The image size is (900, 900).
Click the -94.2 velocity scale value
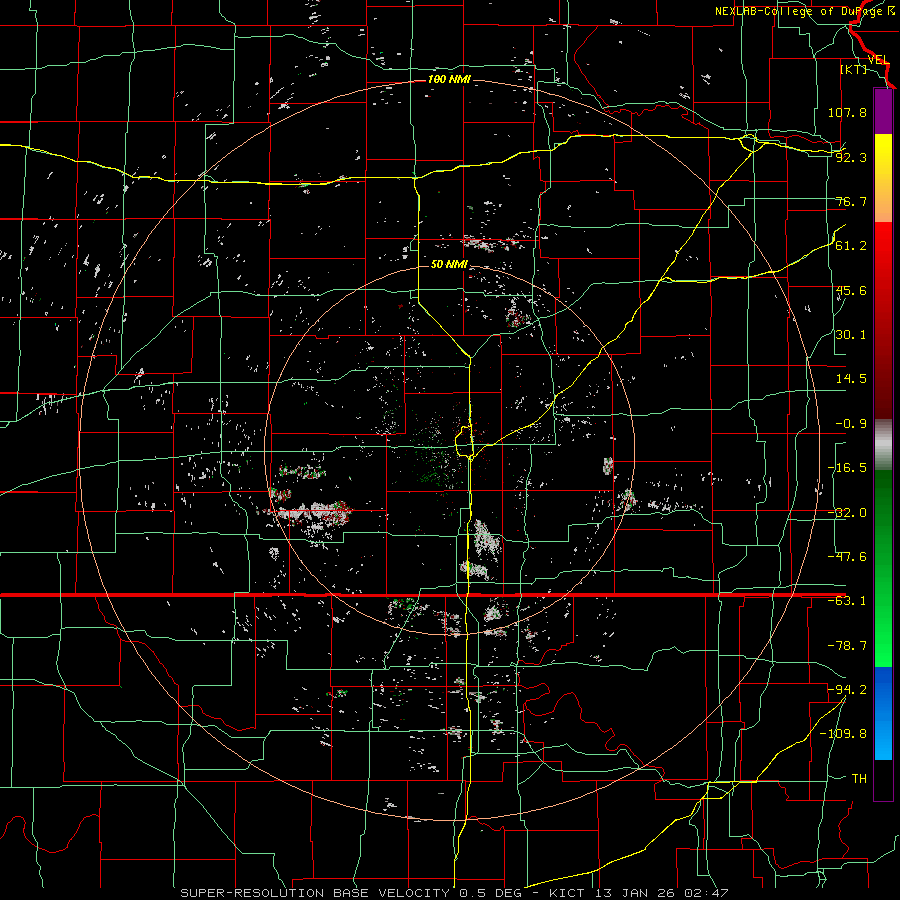tap(847, 689)
